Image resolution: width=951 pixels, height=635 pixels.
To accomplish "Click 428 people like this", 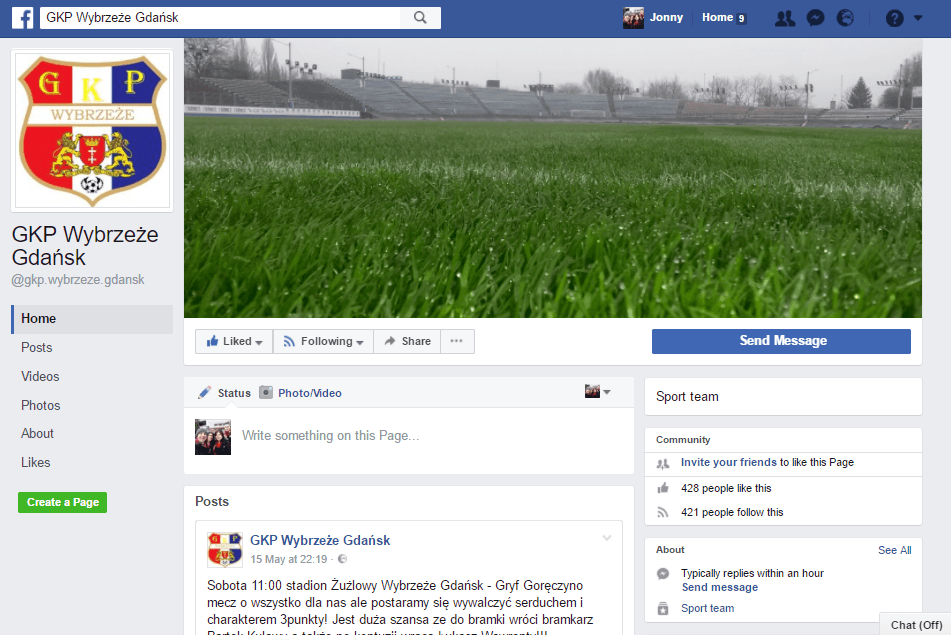I will click(726, 488).
